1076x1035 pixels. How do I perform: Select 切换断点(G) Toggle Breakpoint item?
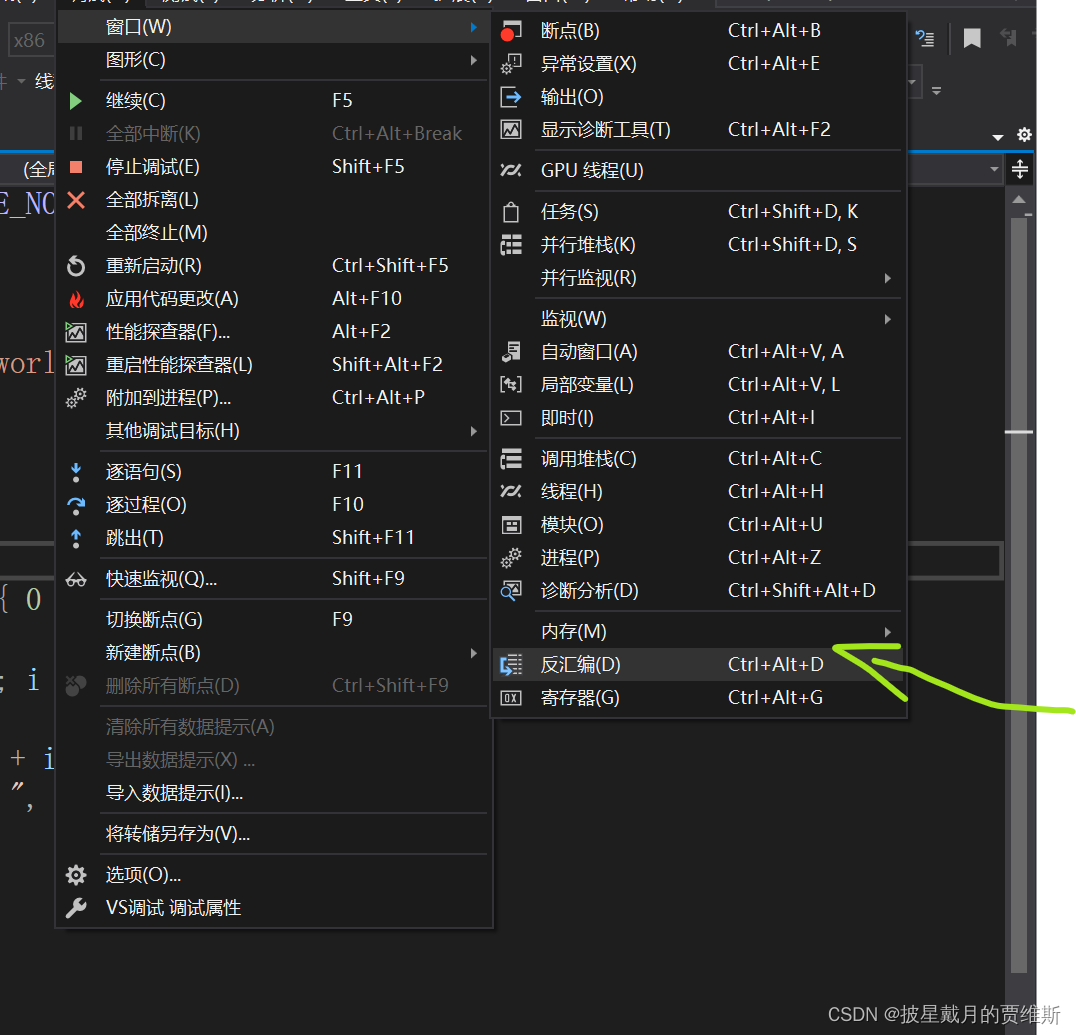(x=274, y=620)
